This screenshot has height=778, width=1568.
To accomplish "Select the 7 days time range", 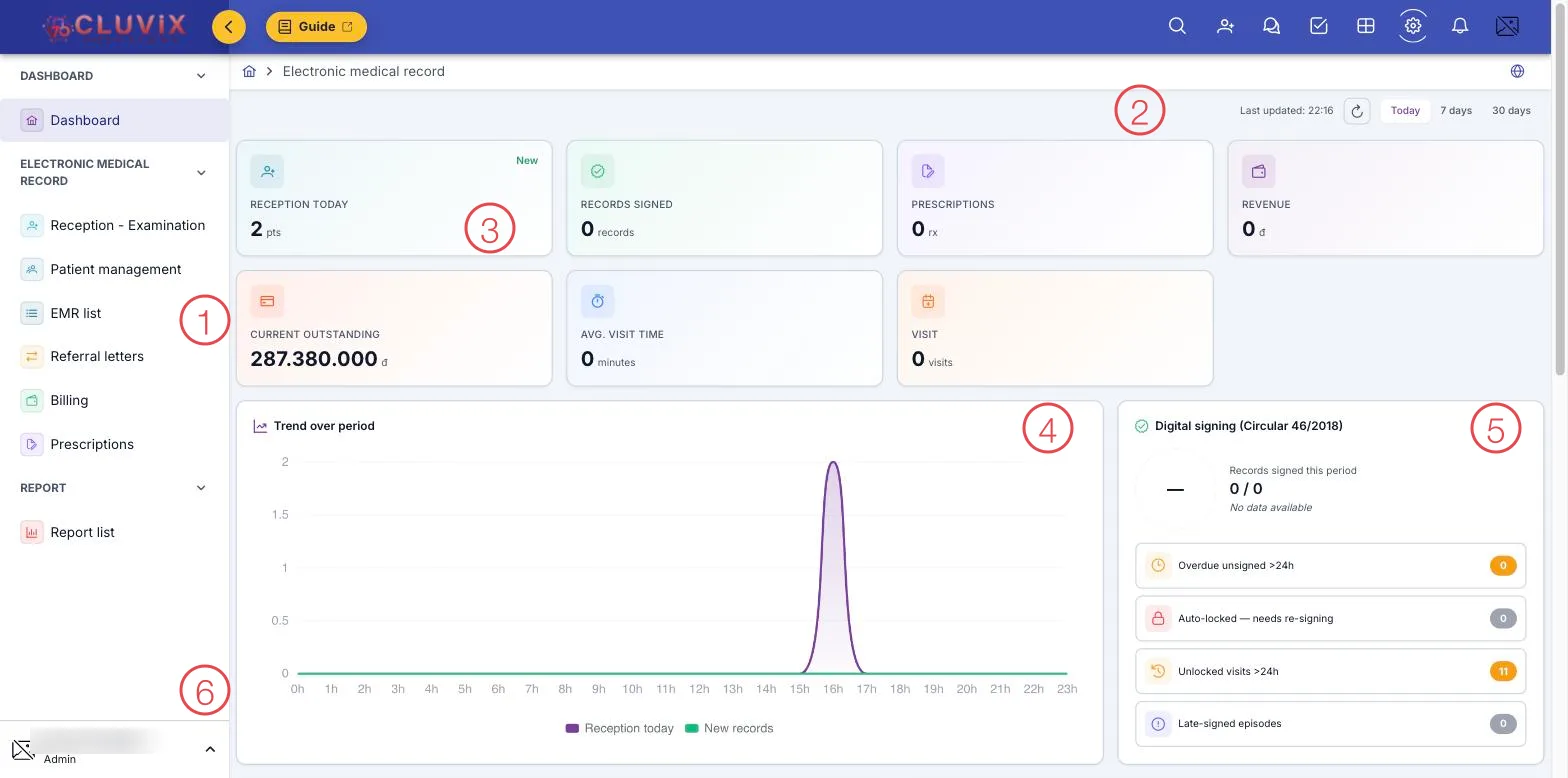I will tap(1456, 111).
